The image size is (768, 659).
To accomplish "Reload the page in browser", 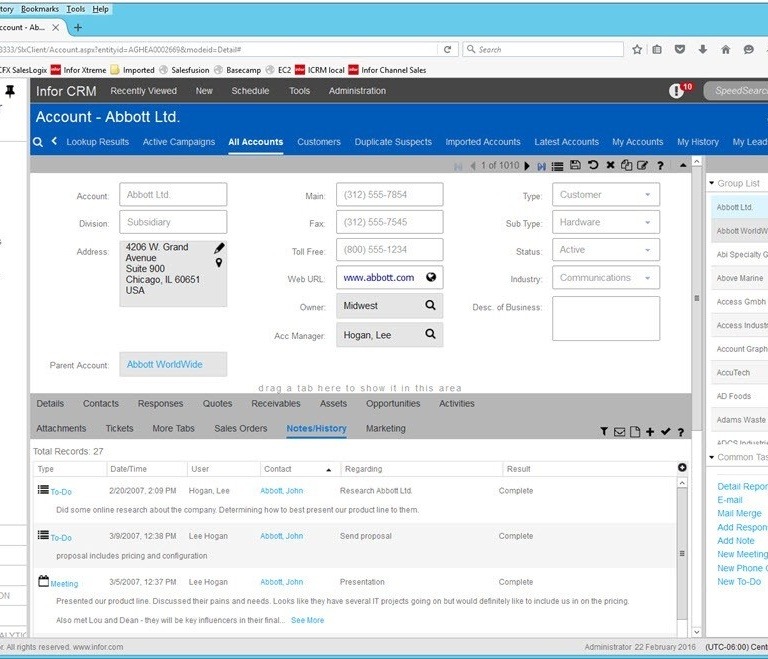I will point(447,49).
